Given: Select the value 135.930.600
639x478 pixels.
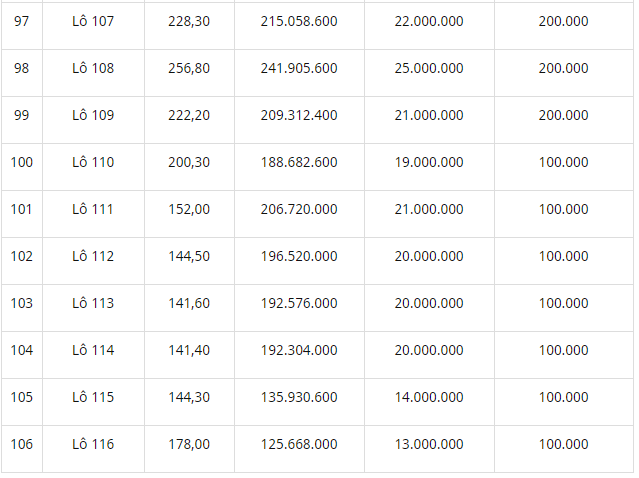Looking at the screenshot, I should 299,397.
